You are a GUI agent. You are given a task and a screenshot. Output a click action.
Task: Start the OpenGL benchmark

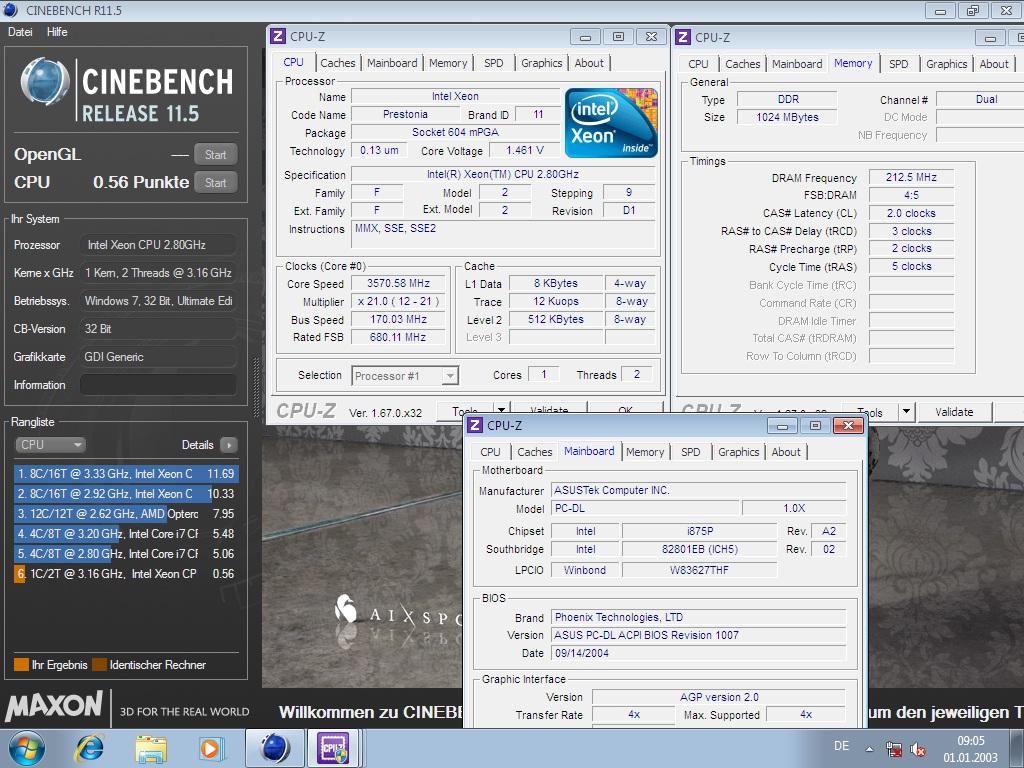216,154
